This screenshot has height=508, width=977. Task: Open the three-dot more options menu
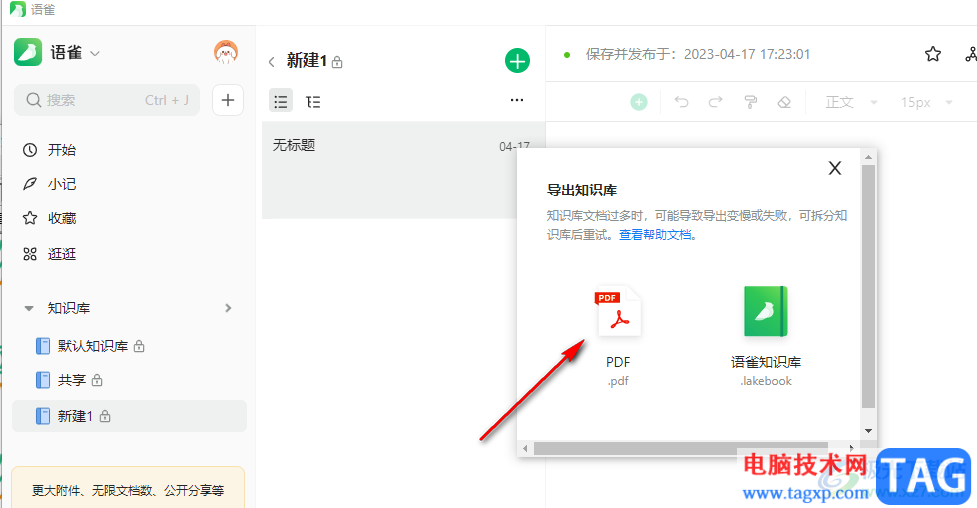pos(517,100)
